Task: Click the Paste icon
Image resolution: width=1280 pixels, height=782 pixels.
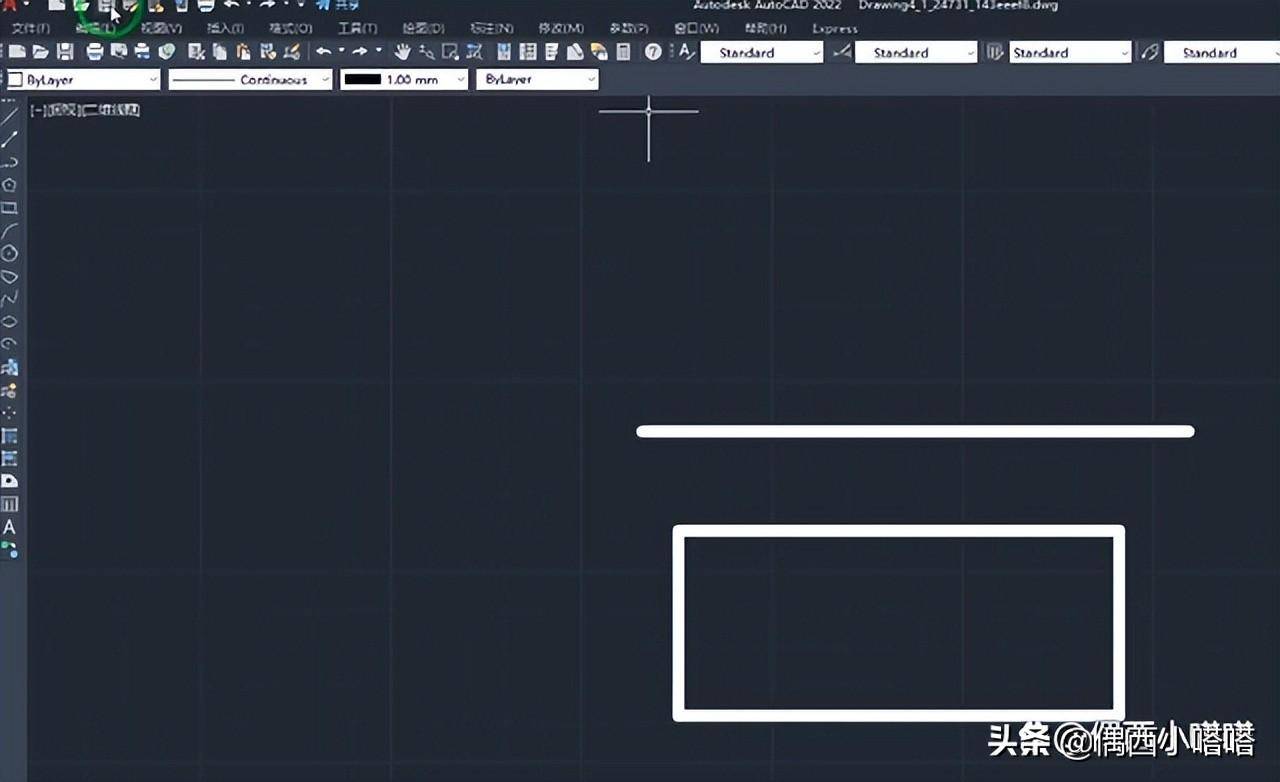Action: pyautogui.click(x=243, y=52)
